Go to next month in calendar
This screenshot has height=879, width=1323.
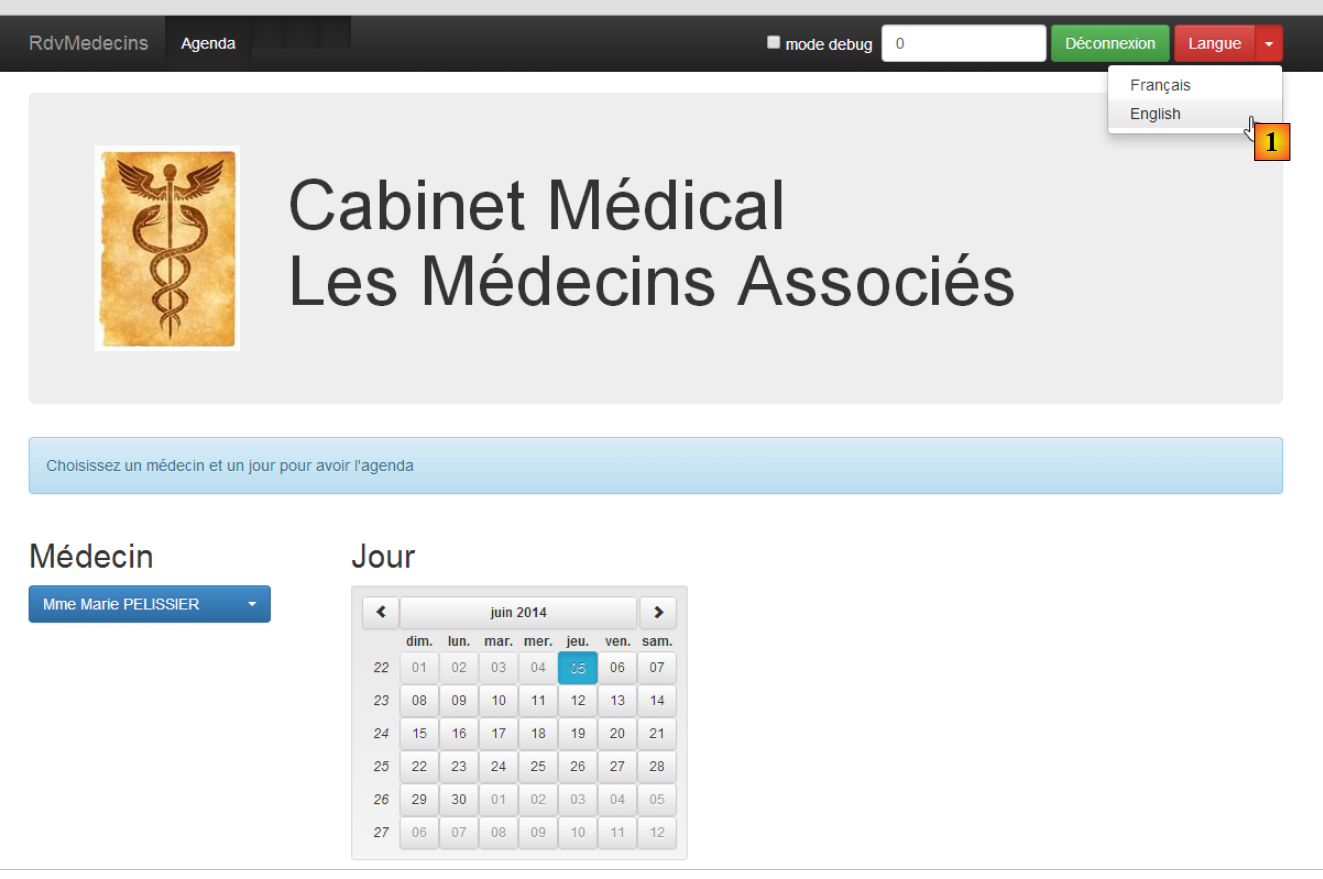tap(658, 613)
